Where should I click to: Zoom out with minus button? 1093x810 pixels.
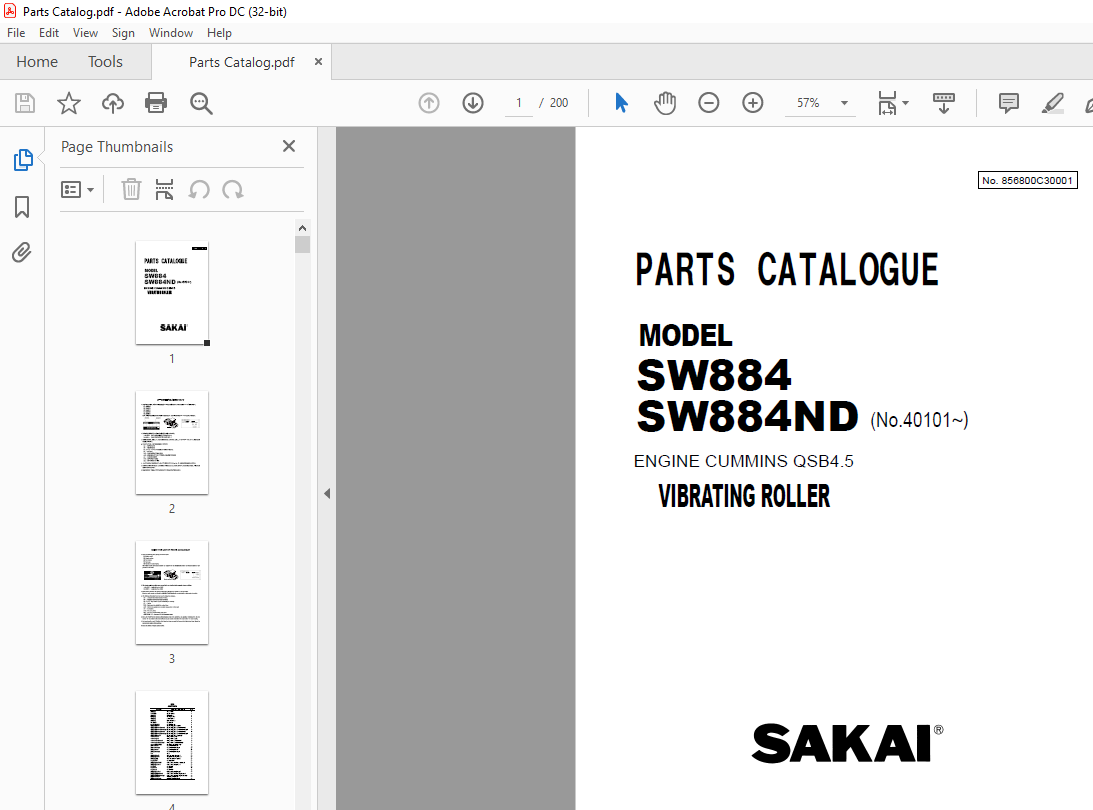[708, 103]
